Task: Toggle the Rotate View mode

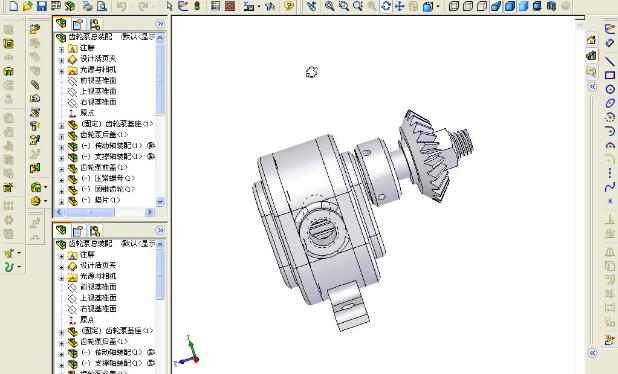Action: coord(386,6)
